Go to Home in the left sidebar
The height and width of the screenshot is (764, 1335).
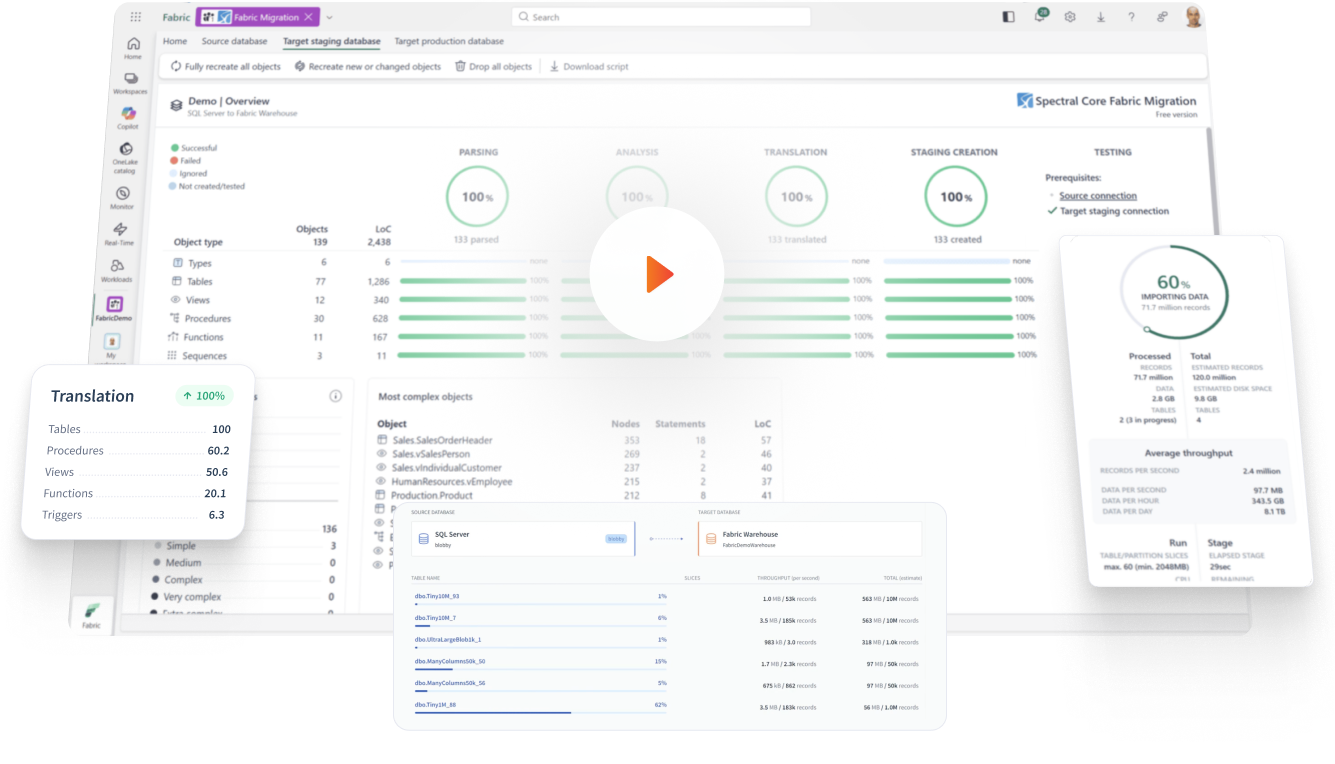[x=133, y=48]
